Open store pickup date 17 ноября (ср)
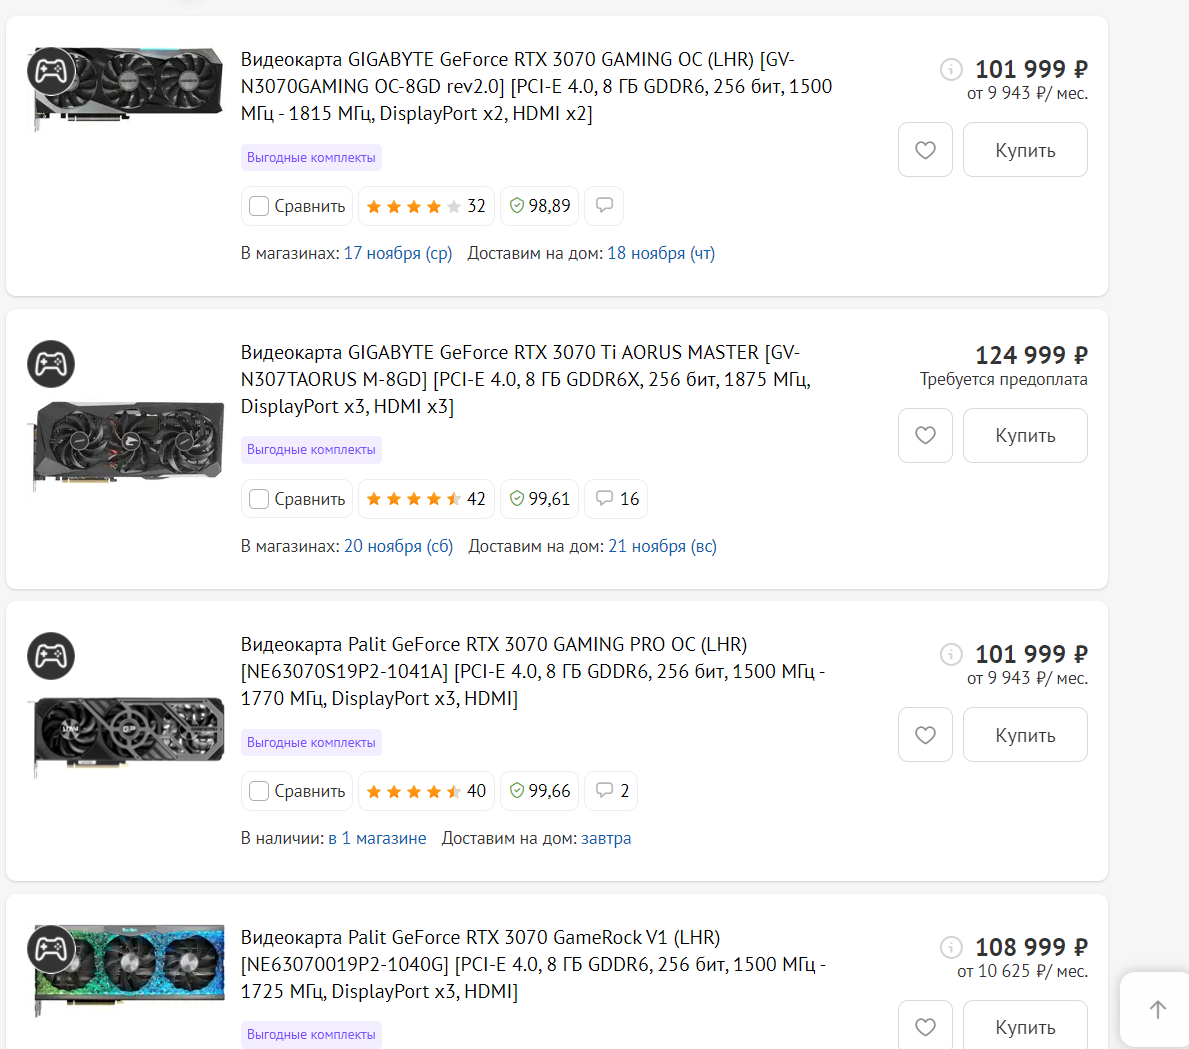Viewport: 1189px width, 1049px height. [x=398, y=253]
